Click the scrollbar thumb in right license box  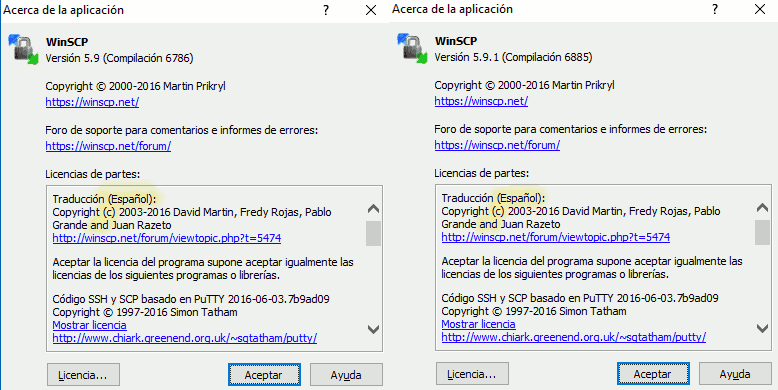(x=762, y=233)
